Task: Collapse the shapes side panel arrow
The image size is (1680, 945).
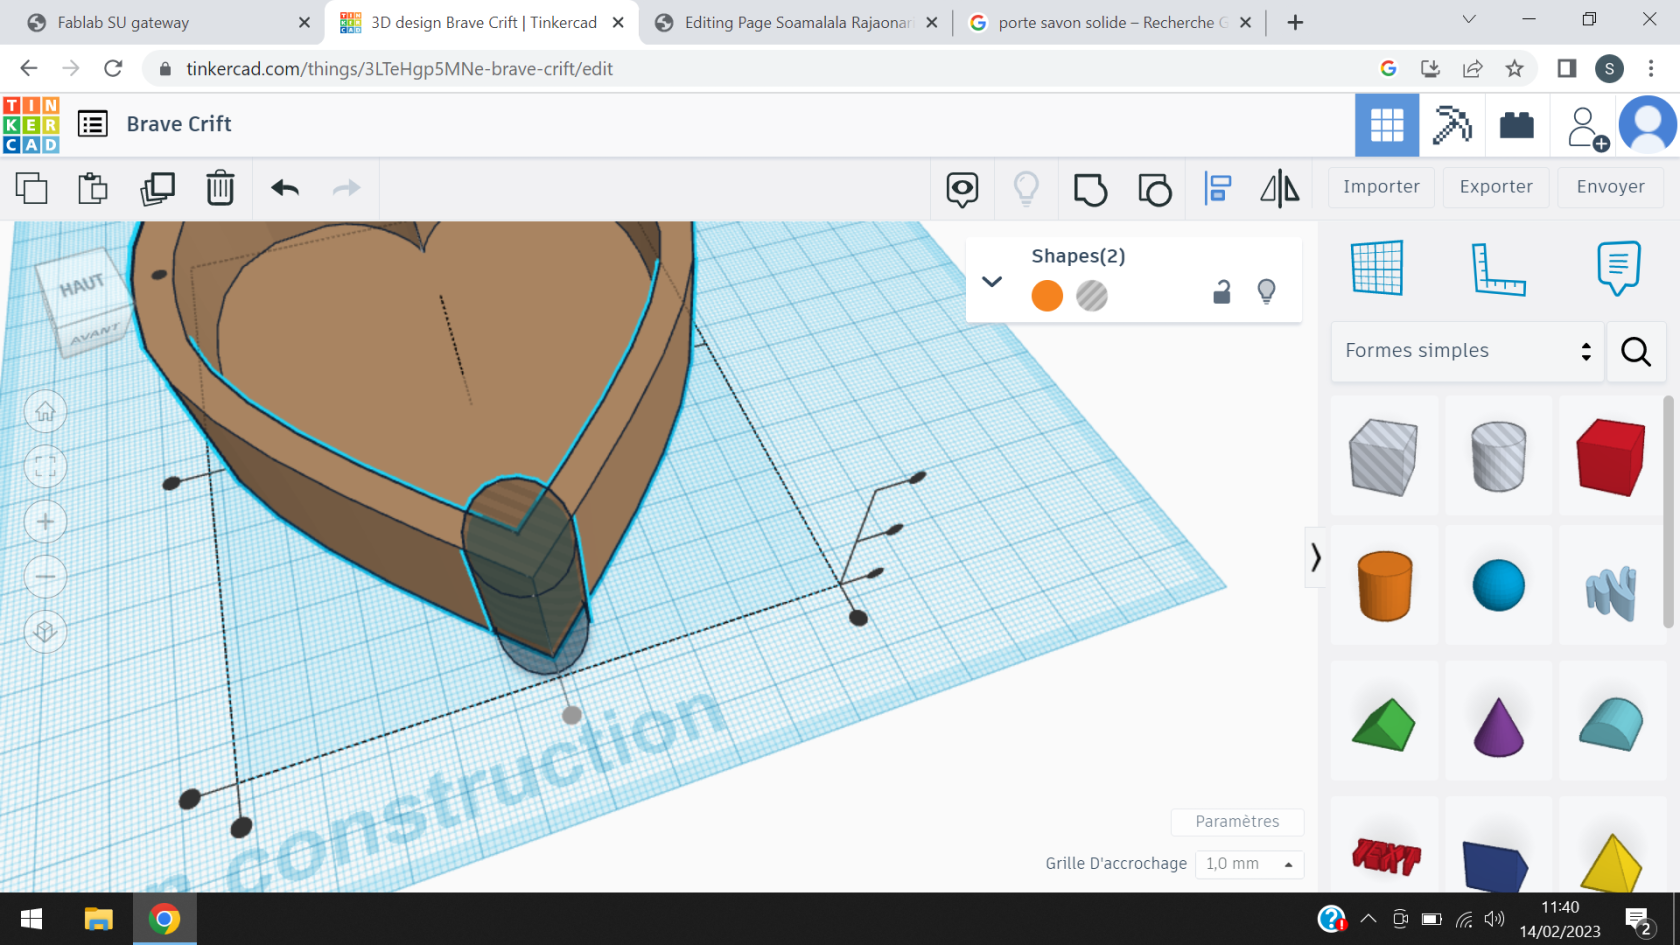Action: coord(1316,558)
